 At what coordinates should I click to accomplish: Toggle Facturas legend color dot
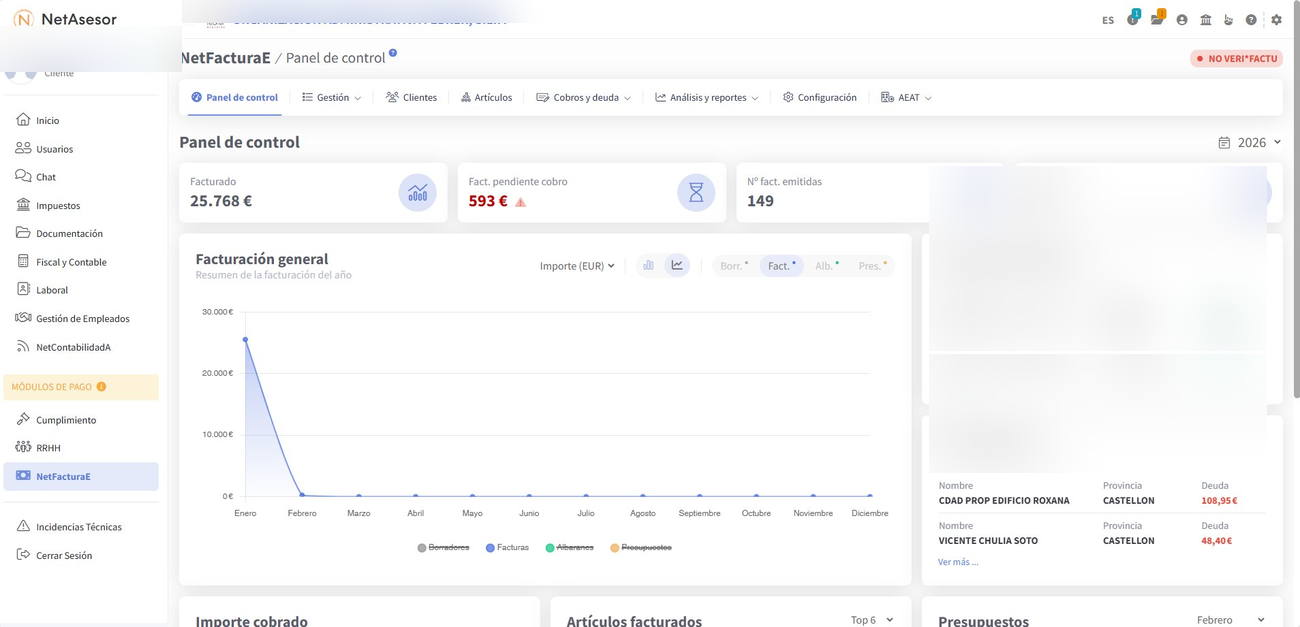490,548
